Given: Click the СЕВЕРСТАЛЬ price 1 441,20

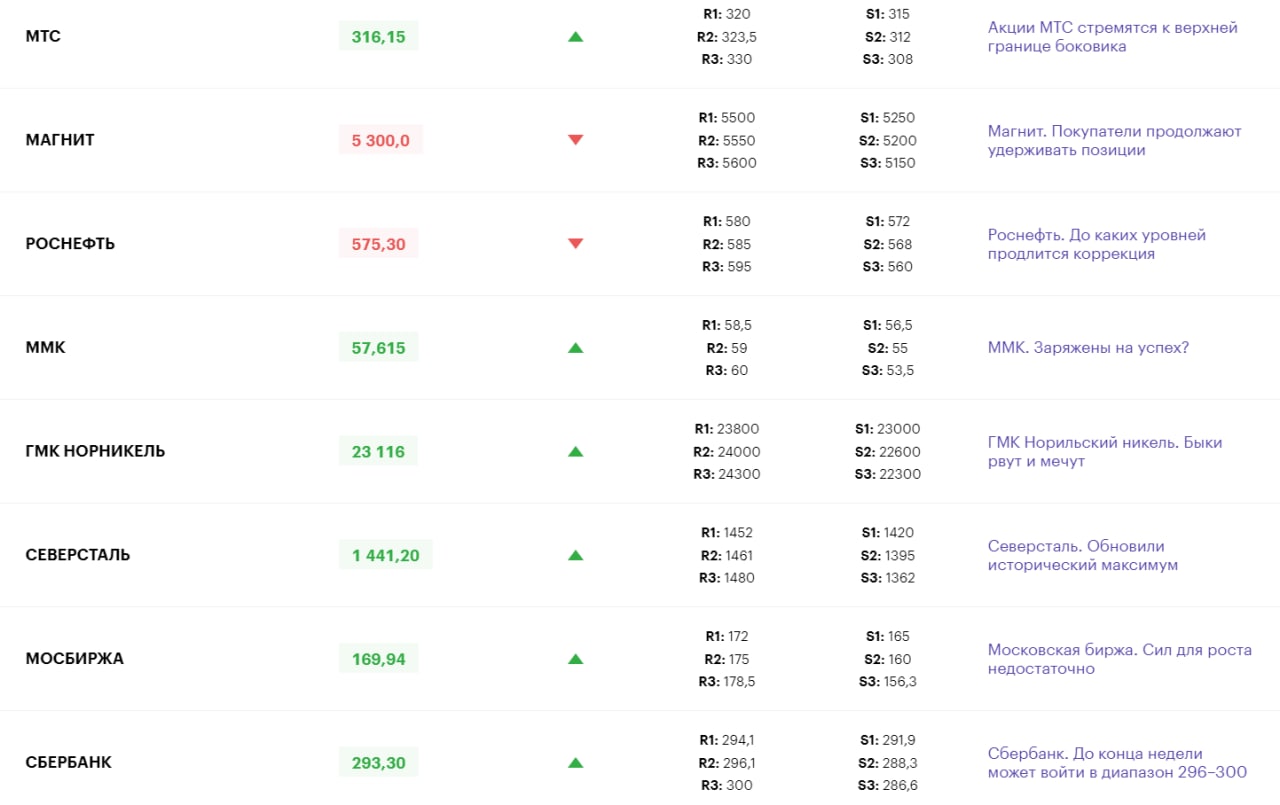Looking at the screenshot, I should pyautogui.click(x=386, y=555).
